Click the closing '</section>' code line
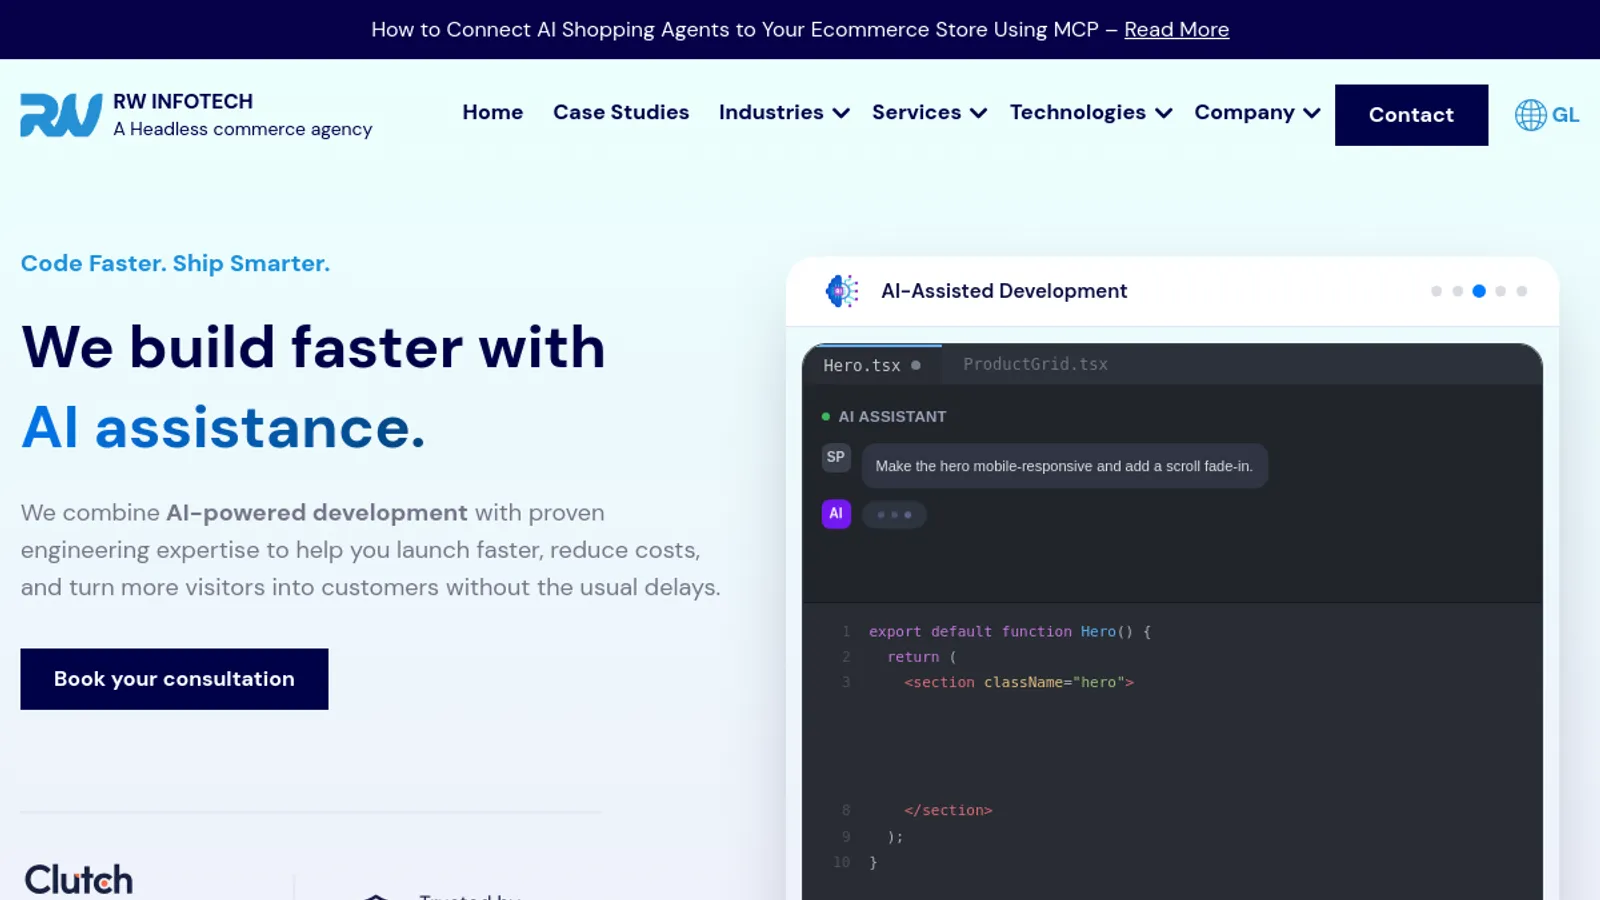The height and width of the screenshot is (900, 1600). [x=948, y=810]
